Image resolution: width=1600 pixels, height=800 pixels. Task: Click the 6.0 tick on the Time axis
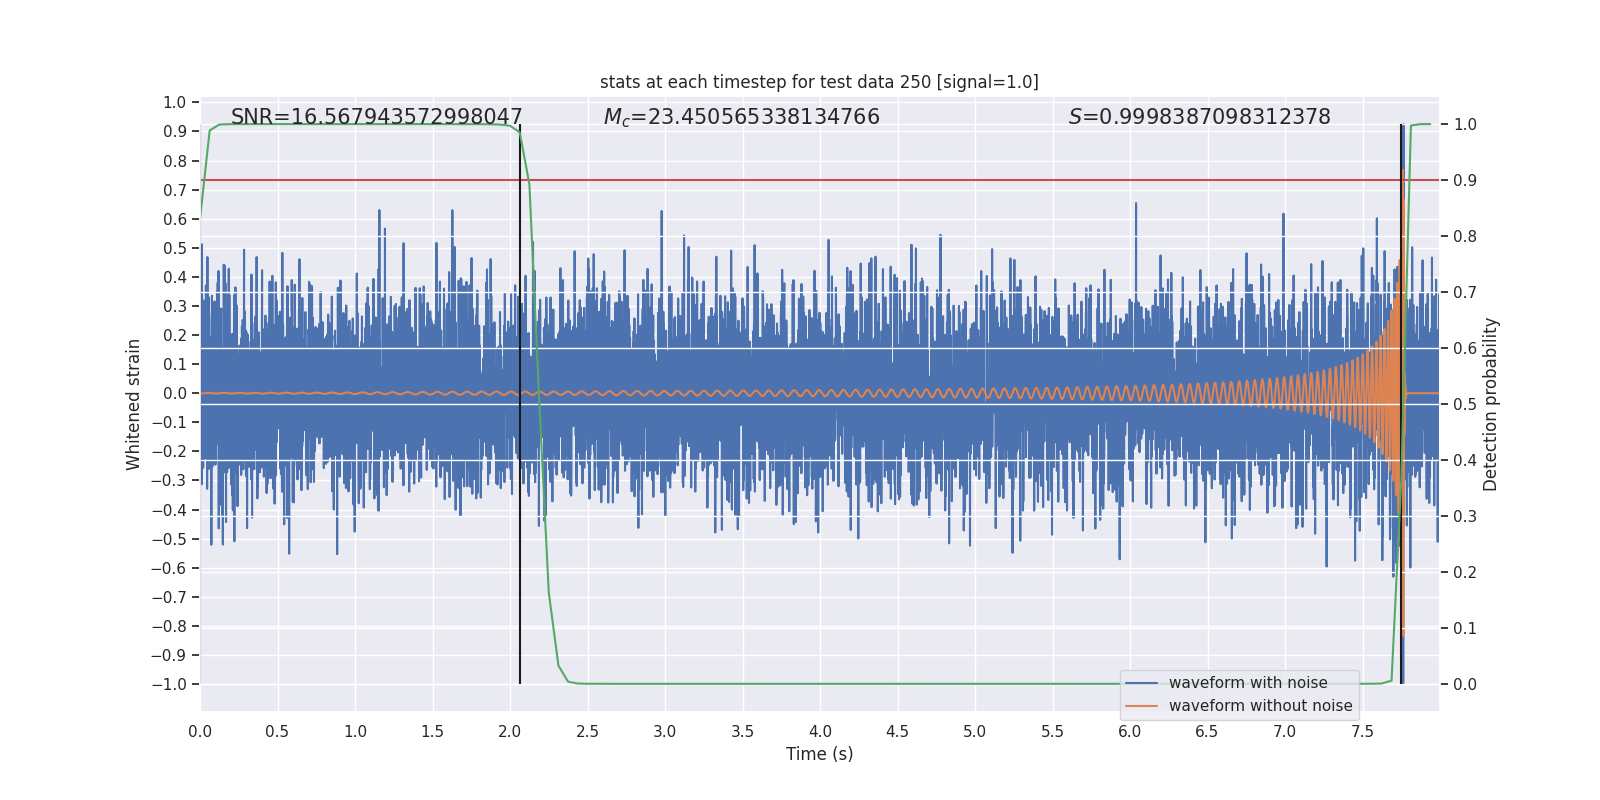[1130, 731]
